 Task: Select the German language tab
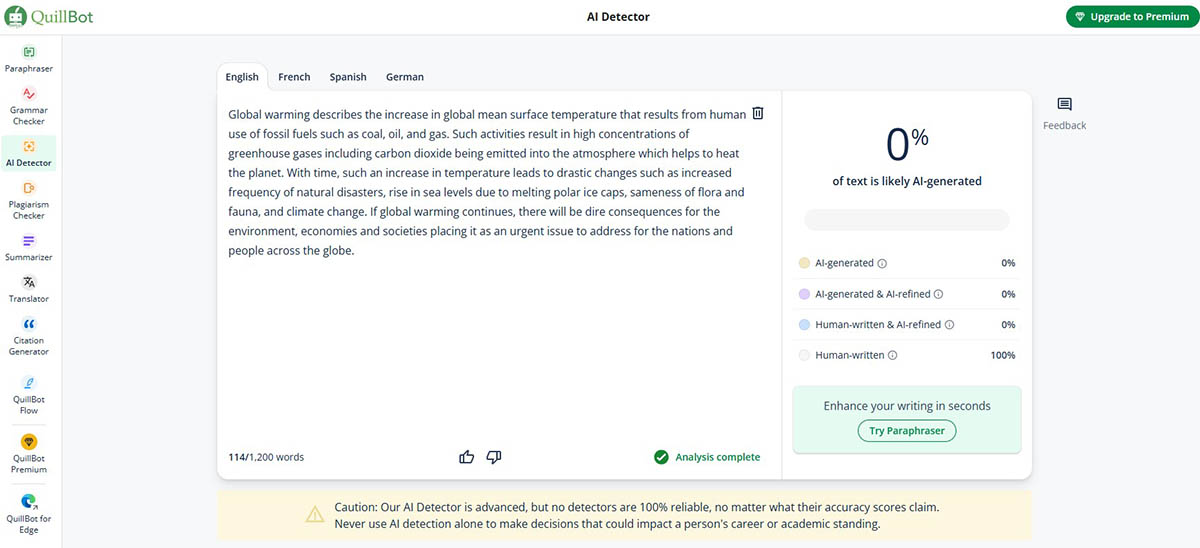coord(405,77)
